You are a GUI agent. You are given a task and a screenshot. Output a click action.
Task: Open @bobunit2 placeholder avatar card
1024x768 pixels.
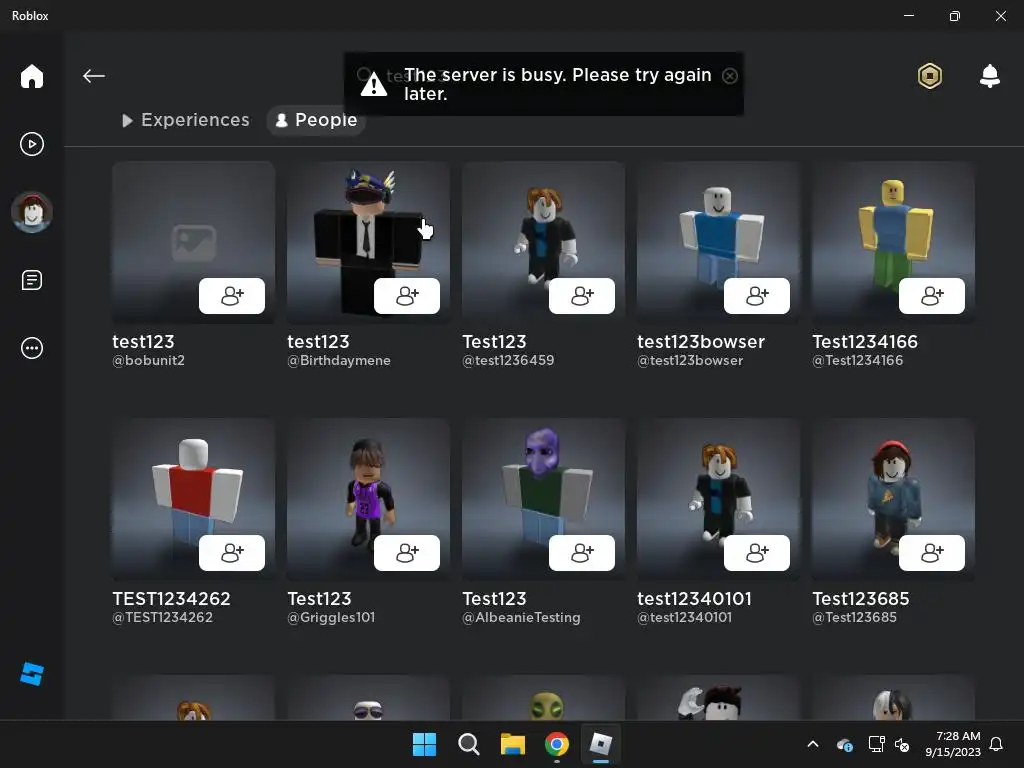tap(193, 242)
